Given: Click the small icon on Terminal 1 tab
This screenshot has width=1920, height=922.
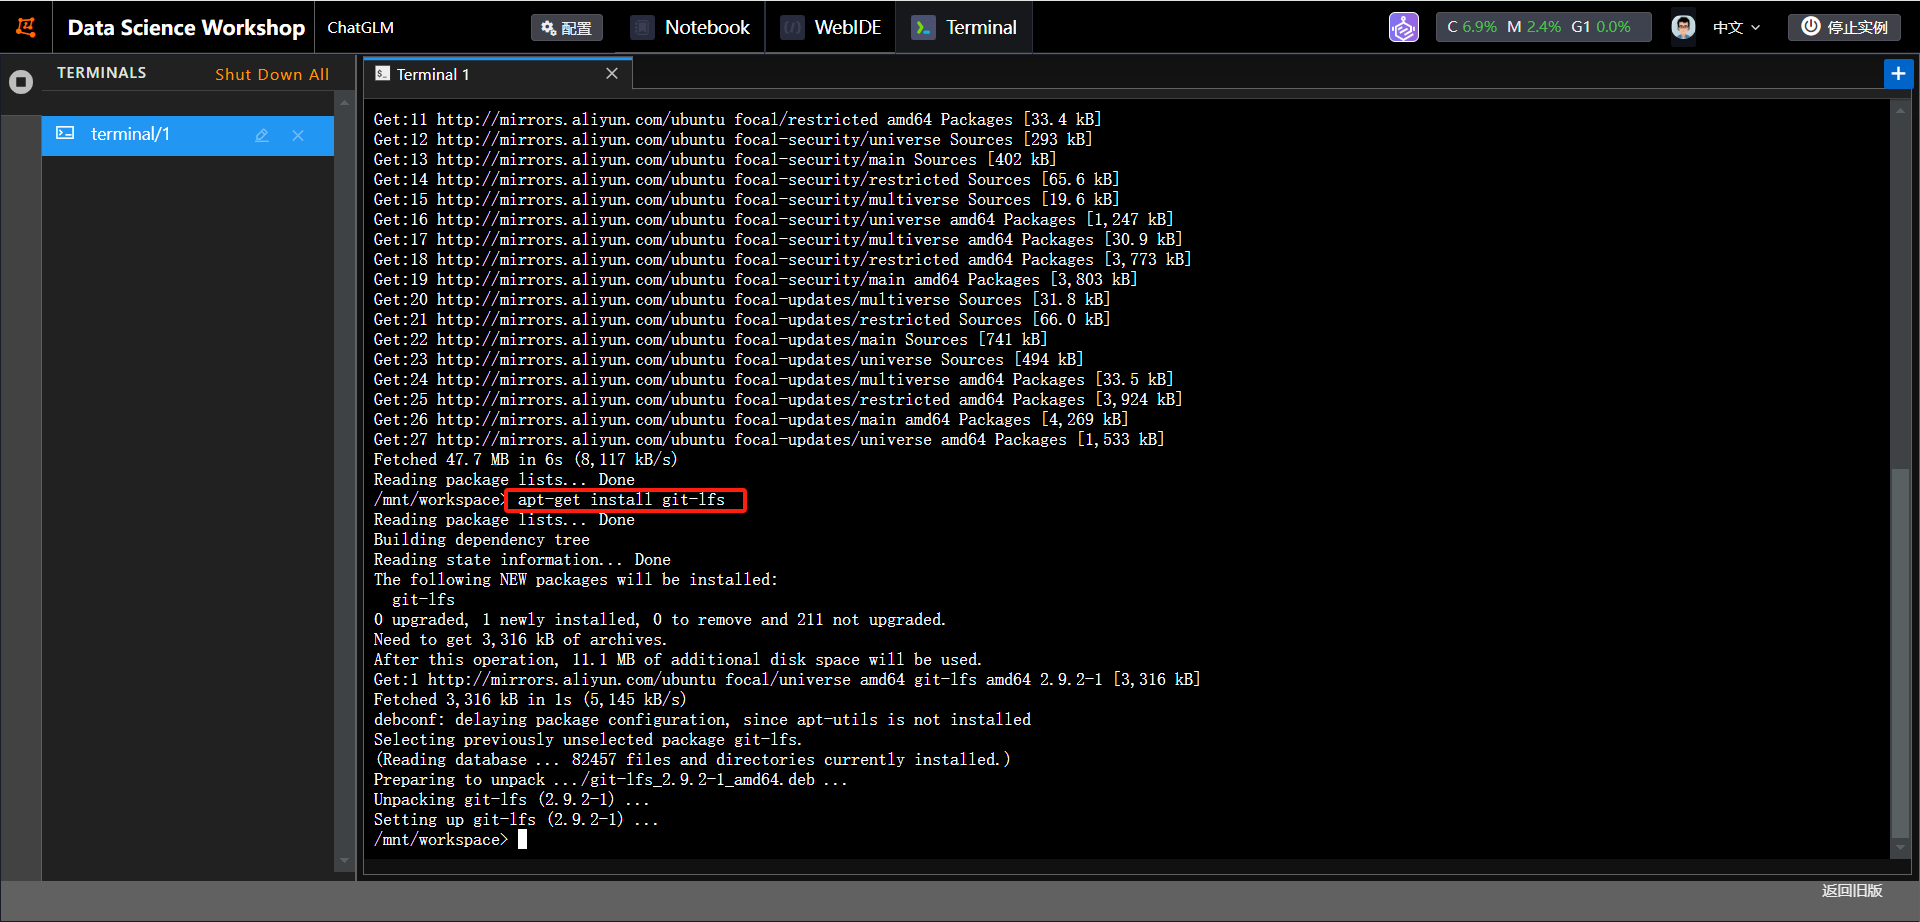Looking at the screenshot, I should [x=382, y=73].
